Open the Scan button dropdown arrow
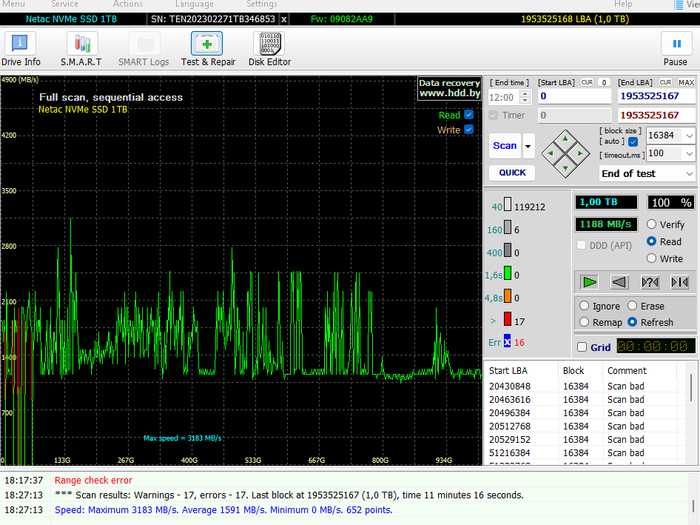 [529, 146]
